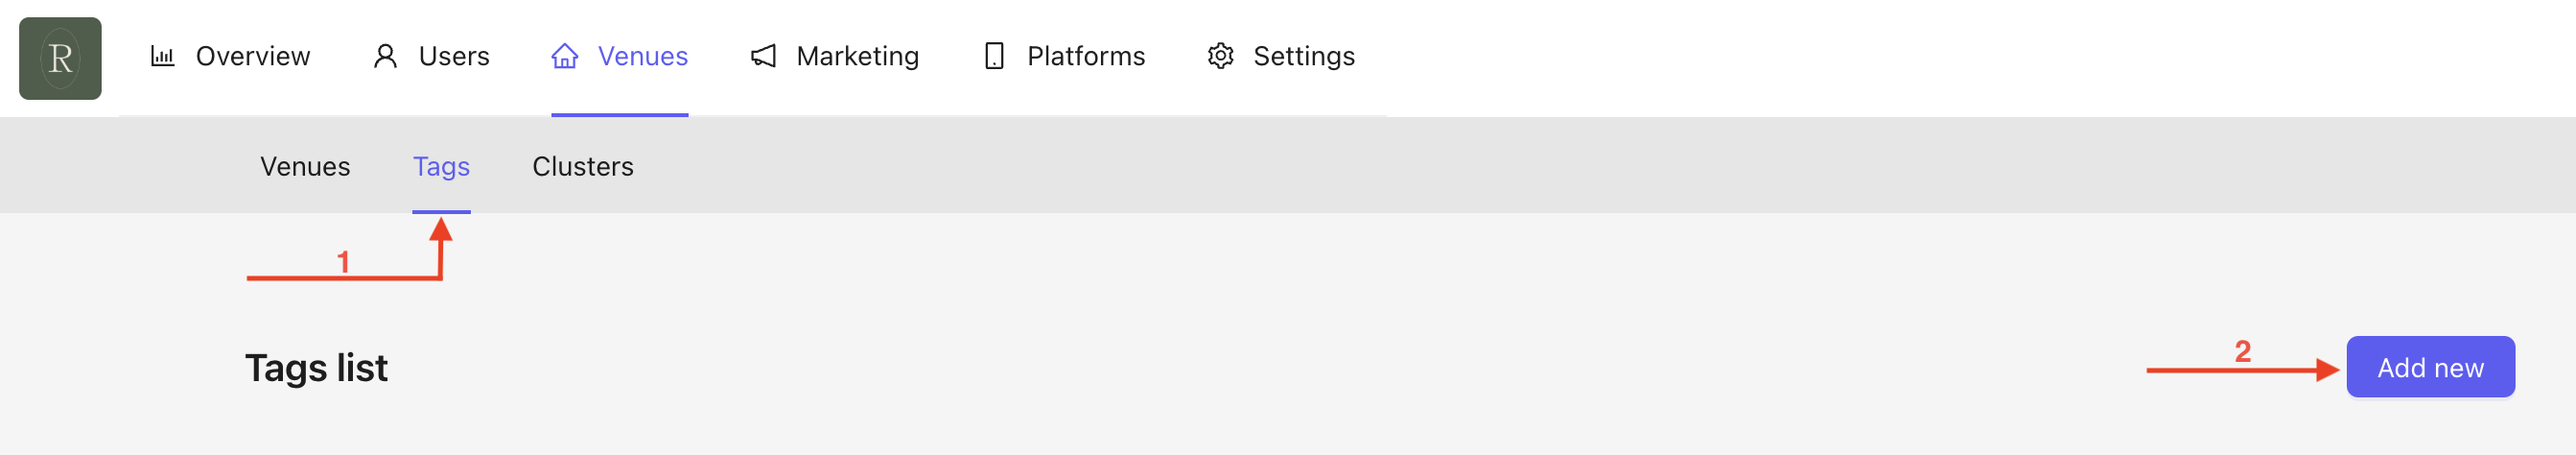This screenshot has width=2576, height=455.
Task: Open the Overview menu item
Action: pyautogui.click(x=253, y=56)
